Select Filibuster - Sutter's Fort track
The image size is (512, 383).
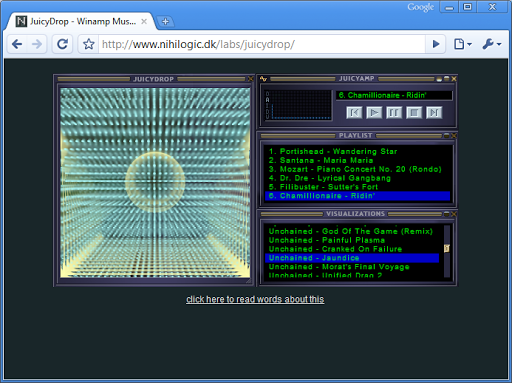[357, 187]
